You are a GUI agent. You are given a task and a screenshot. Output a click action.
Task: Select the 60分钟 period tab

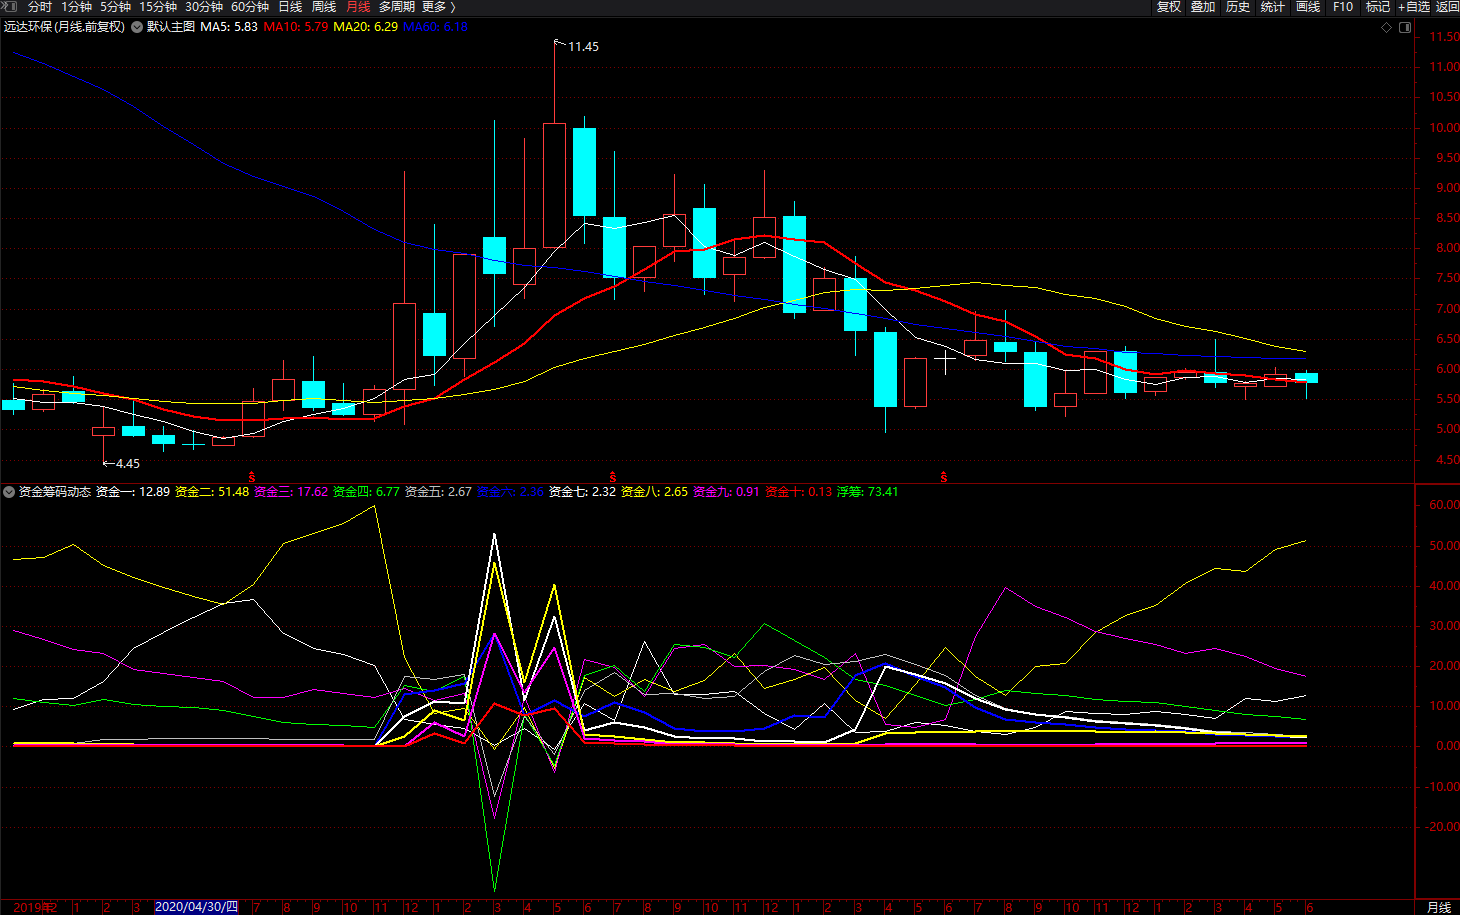(250, 7)
